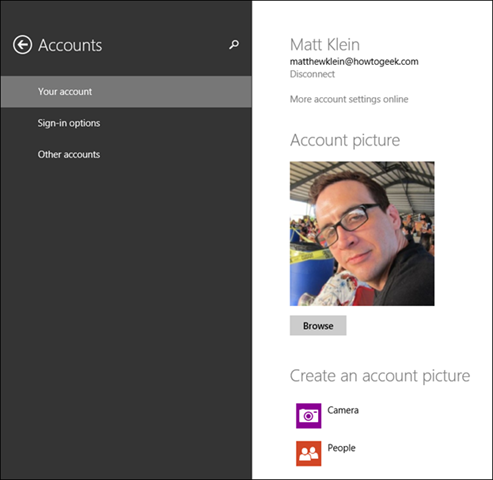Click the Create an account picture heading
493x480 pixels.
tap(380, 376)
